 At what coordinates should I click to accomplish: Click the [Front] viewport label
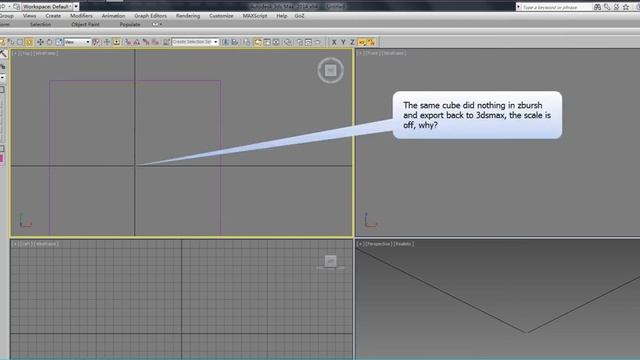(372, 53)
